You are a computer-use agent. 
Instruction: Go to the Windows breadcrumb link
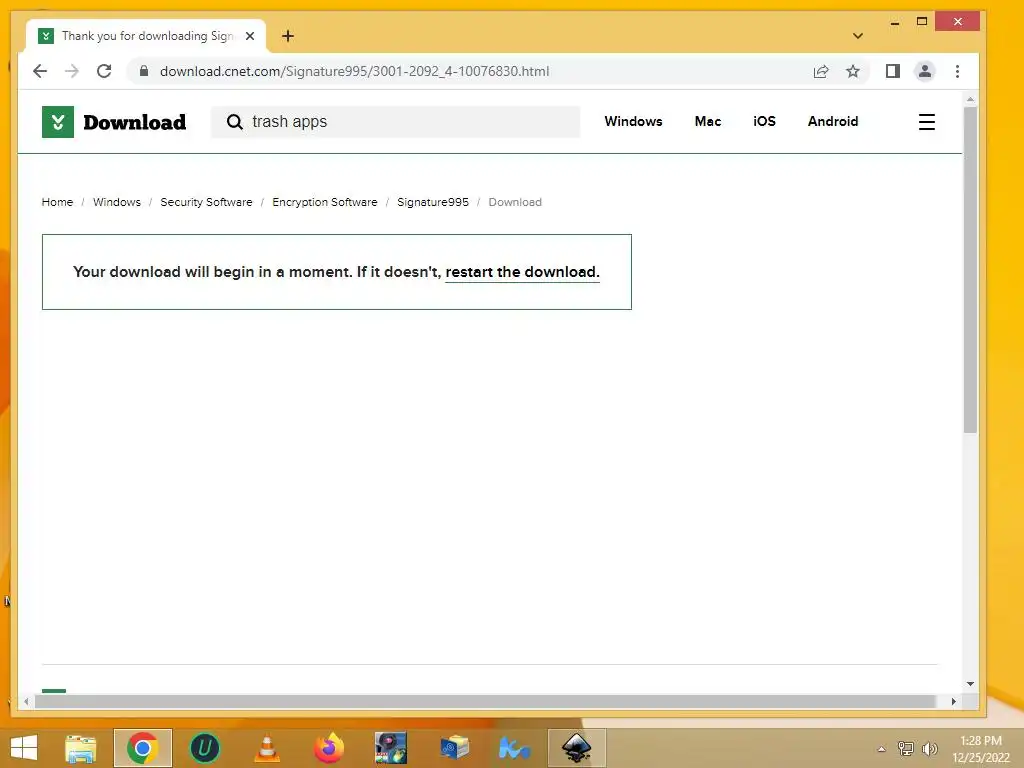[x=117, y=202]
